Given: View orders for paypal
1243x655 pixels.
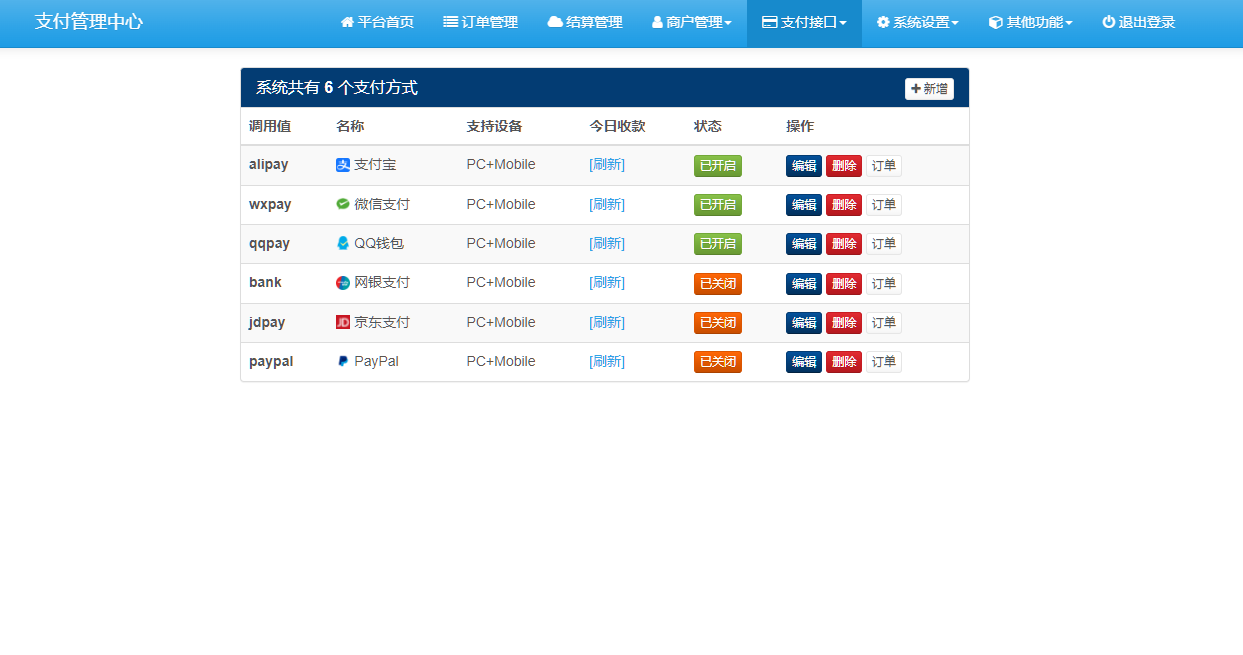Looking at the screenshot, I should click(x=884, y=362).
